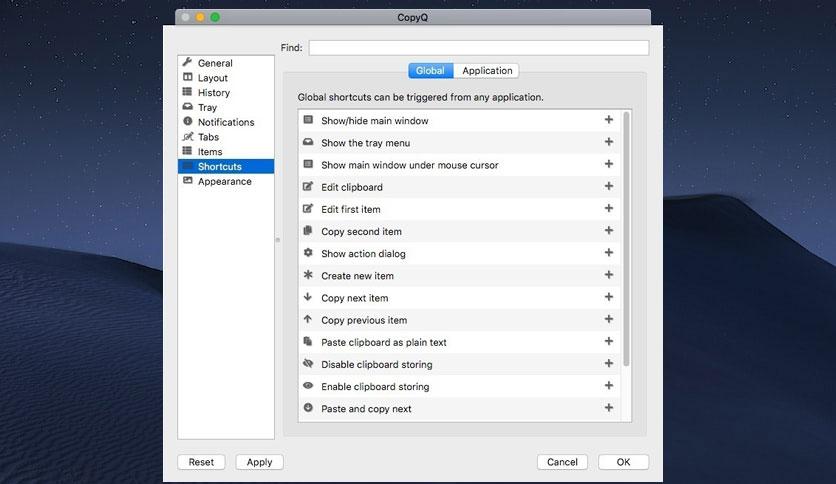Add shortcut for Show/hide main window

coord(608,120)
